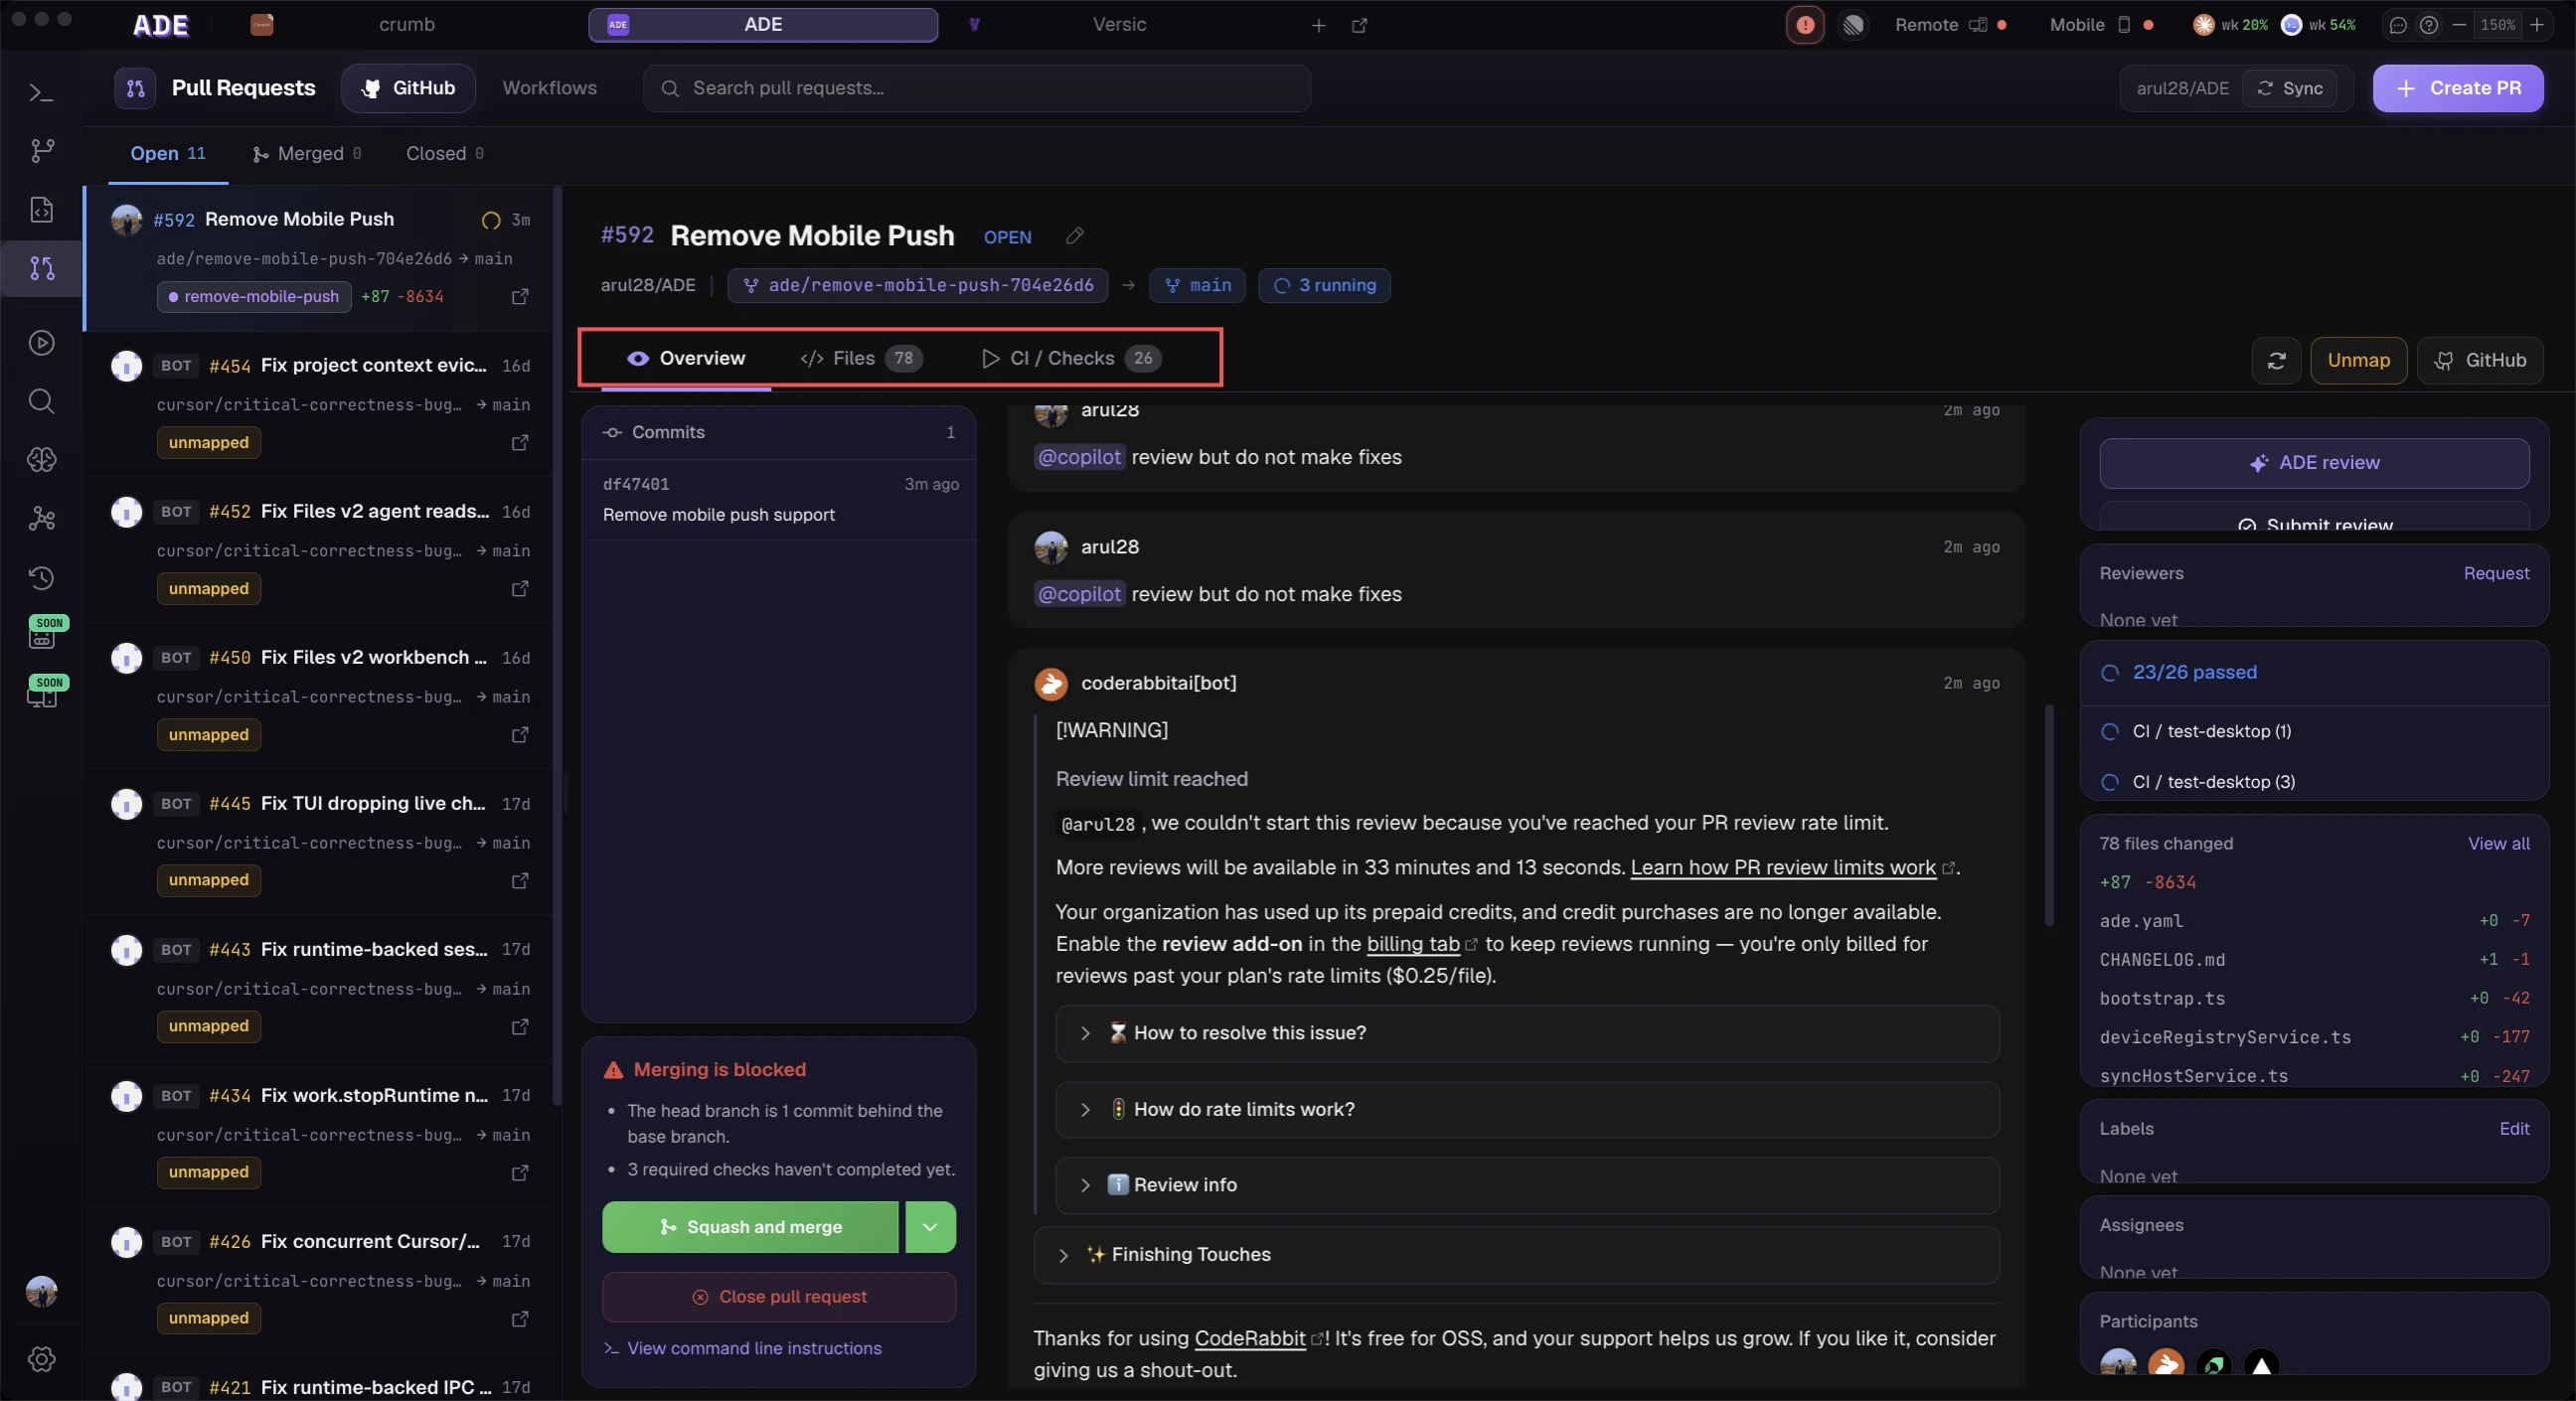
Task: Select the Overview tab
Action: point(686,358)
